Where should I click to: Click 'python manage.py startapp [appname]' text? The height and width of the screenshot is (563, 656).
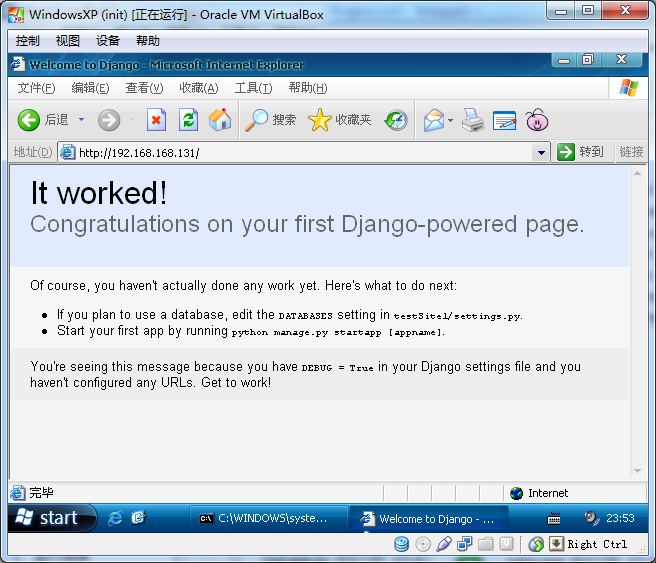point(338,333)
